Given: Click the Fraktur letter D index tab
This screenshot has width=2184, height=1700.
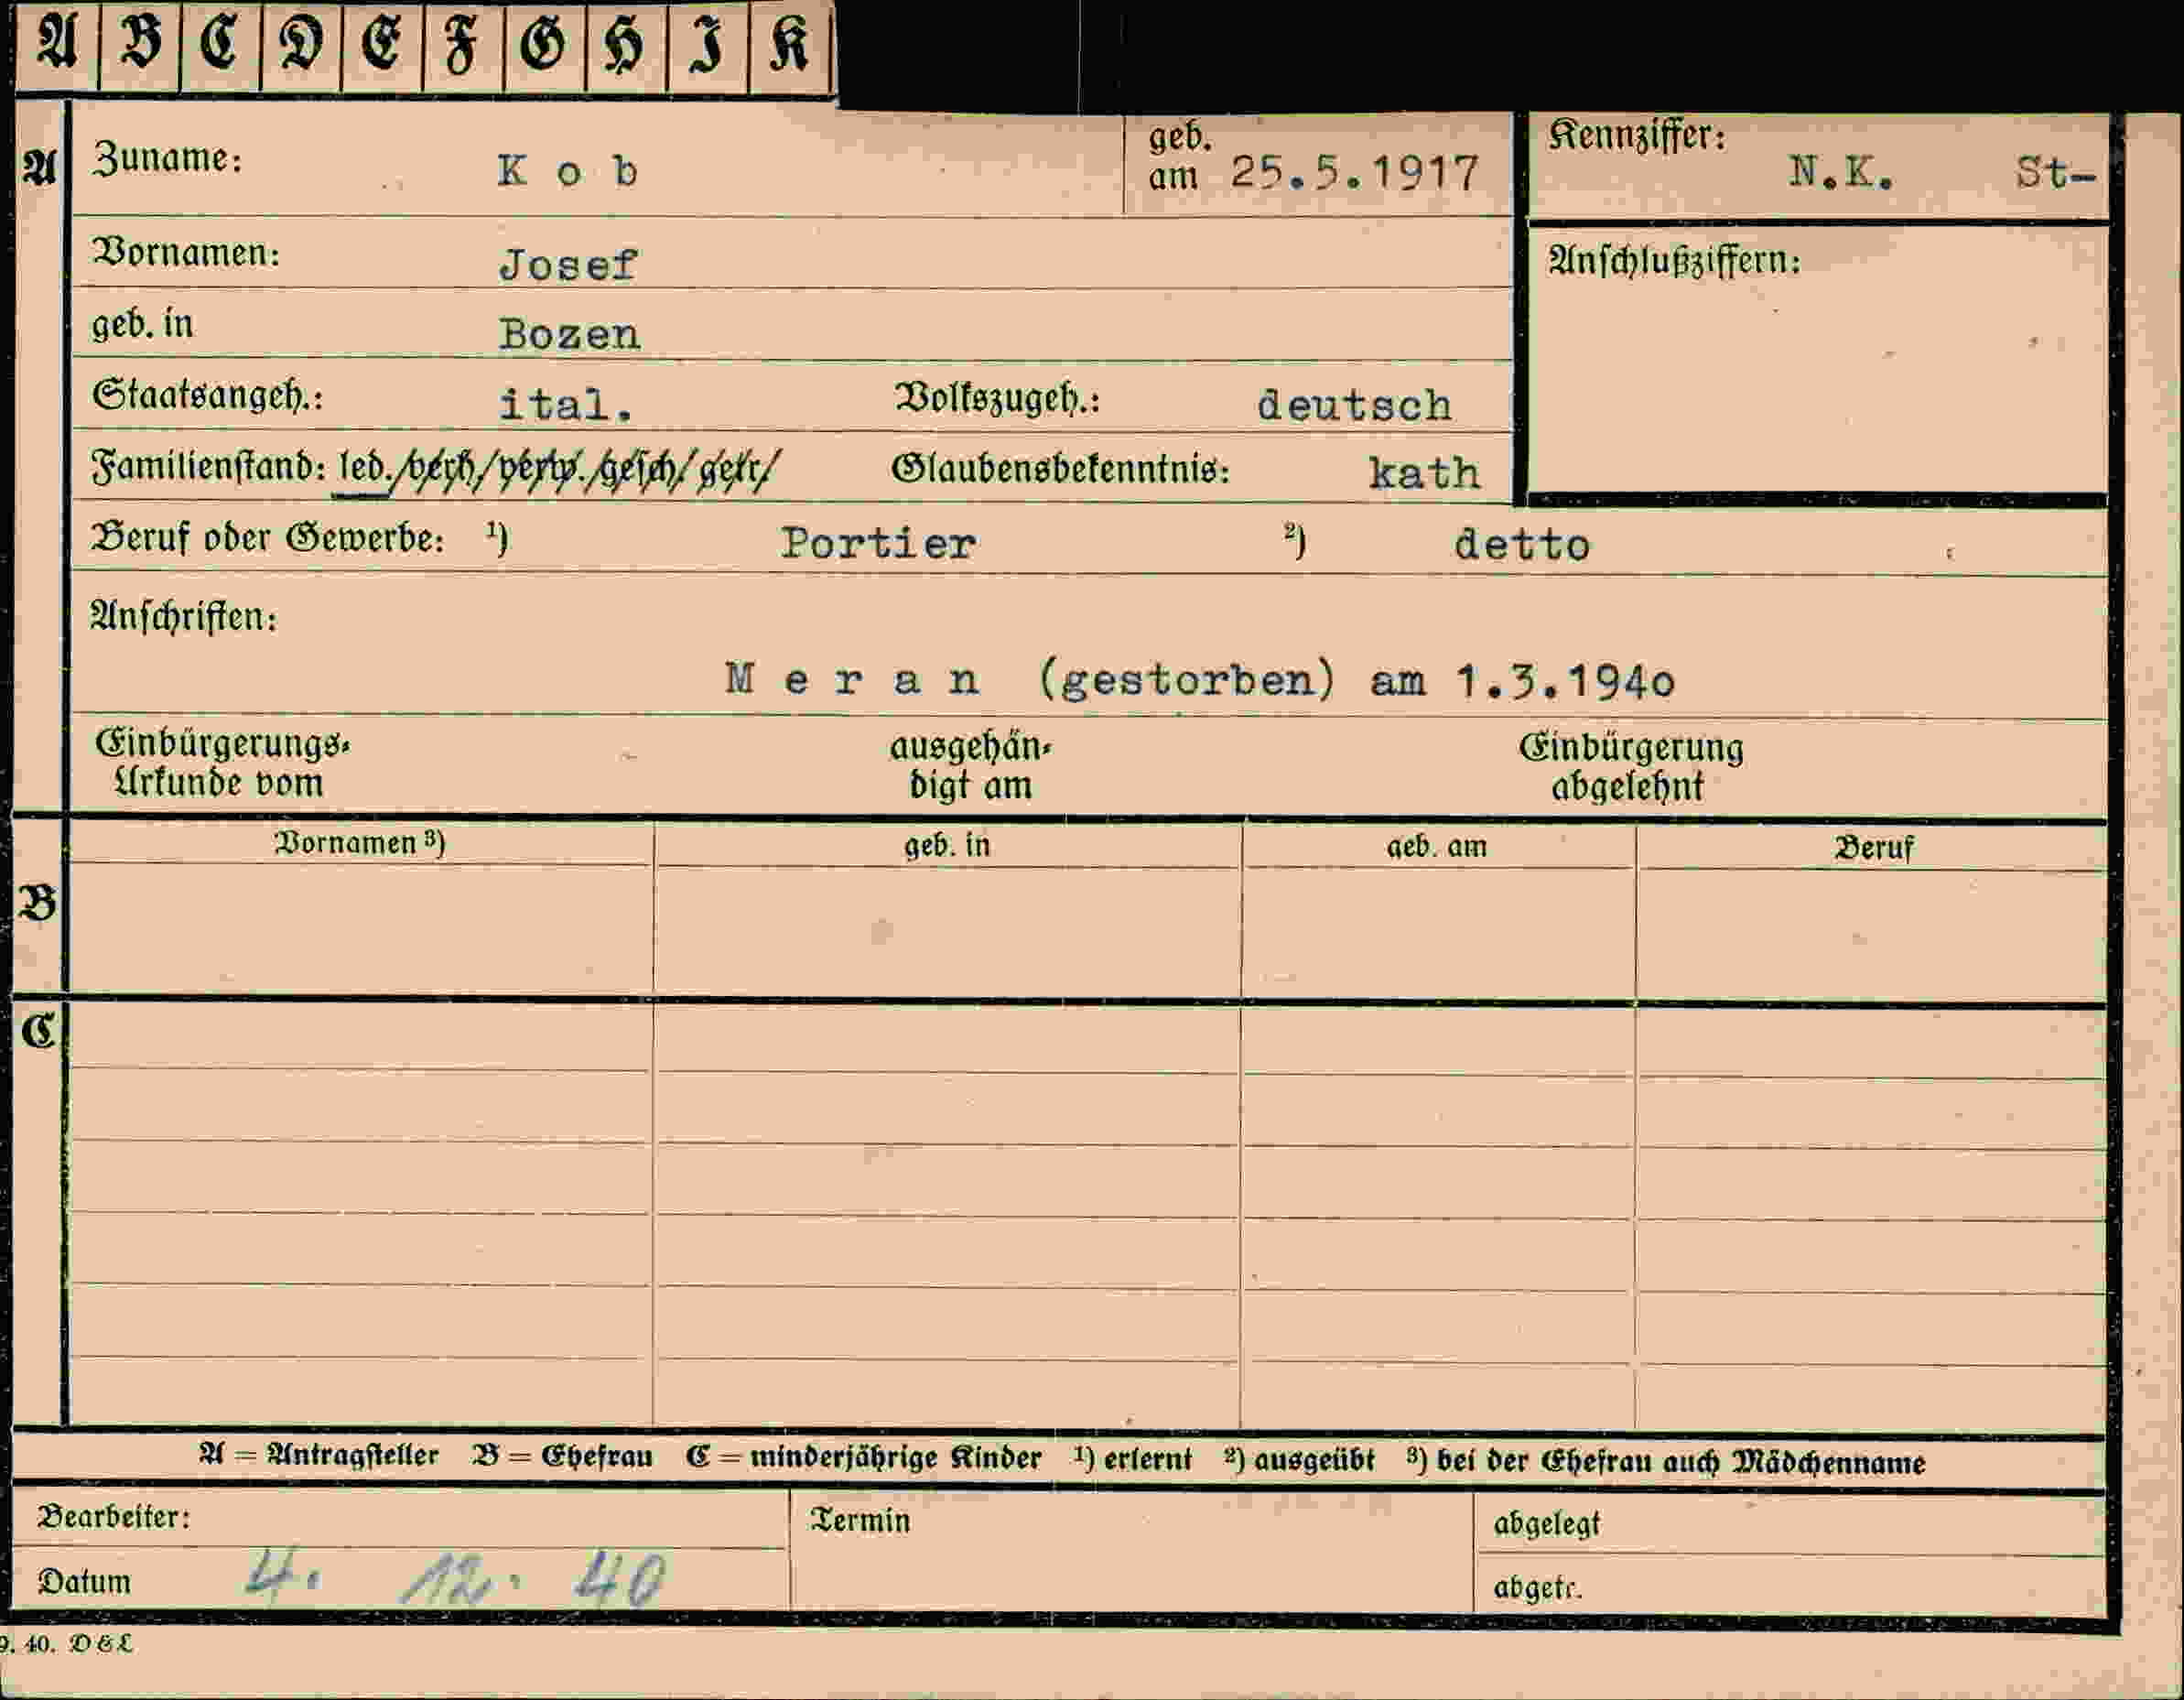Looking at the screenshot, I should coord(301,44).
